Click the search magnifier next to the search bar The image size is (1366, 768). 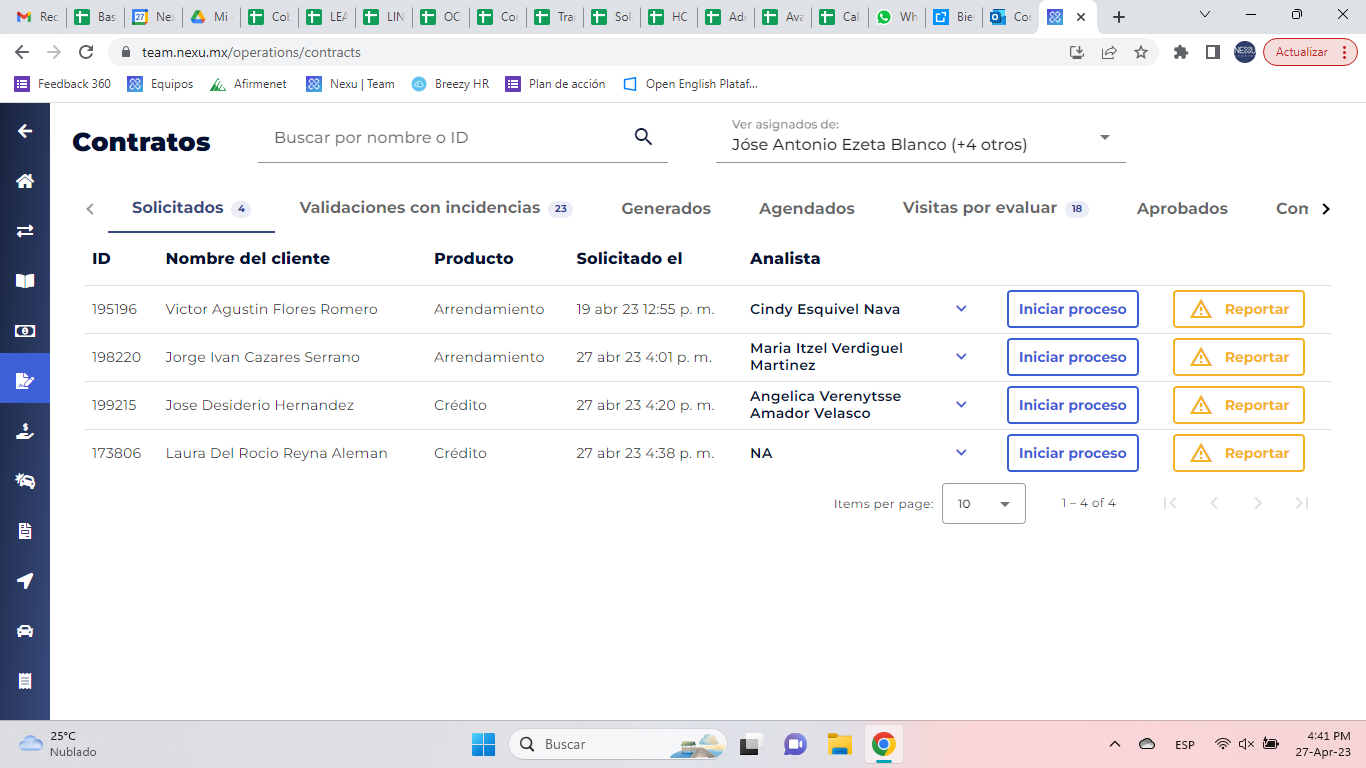(x=641, y=137)
